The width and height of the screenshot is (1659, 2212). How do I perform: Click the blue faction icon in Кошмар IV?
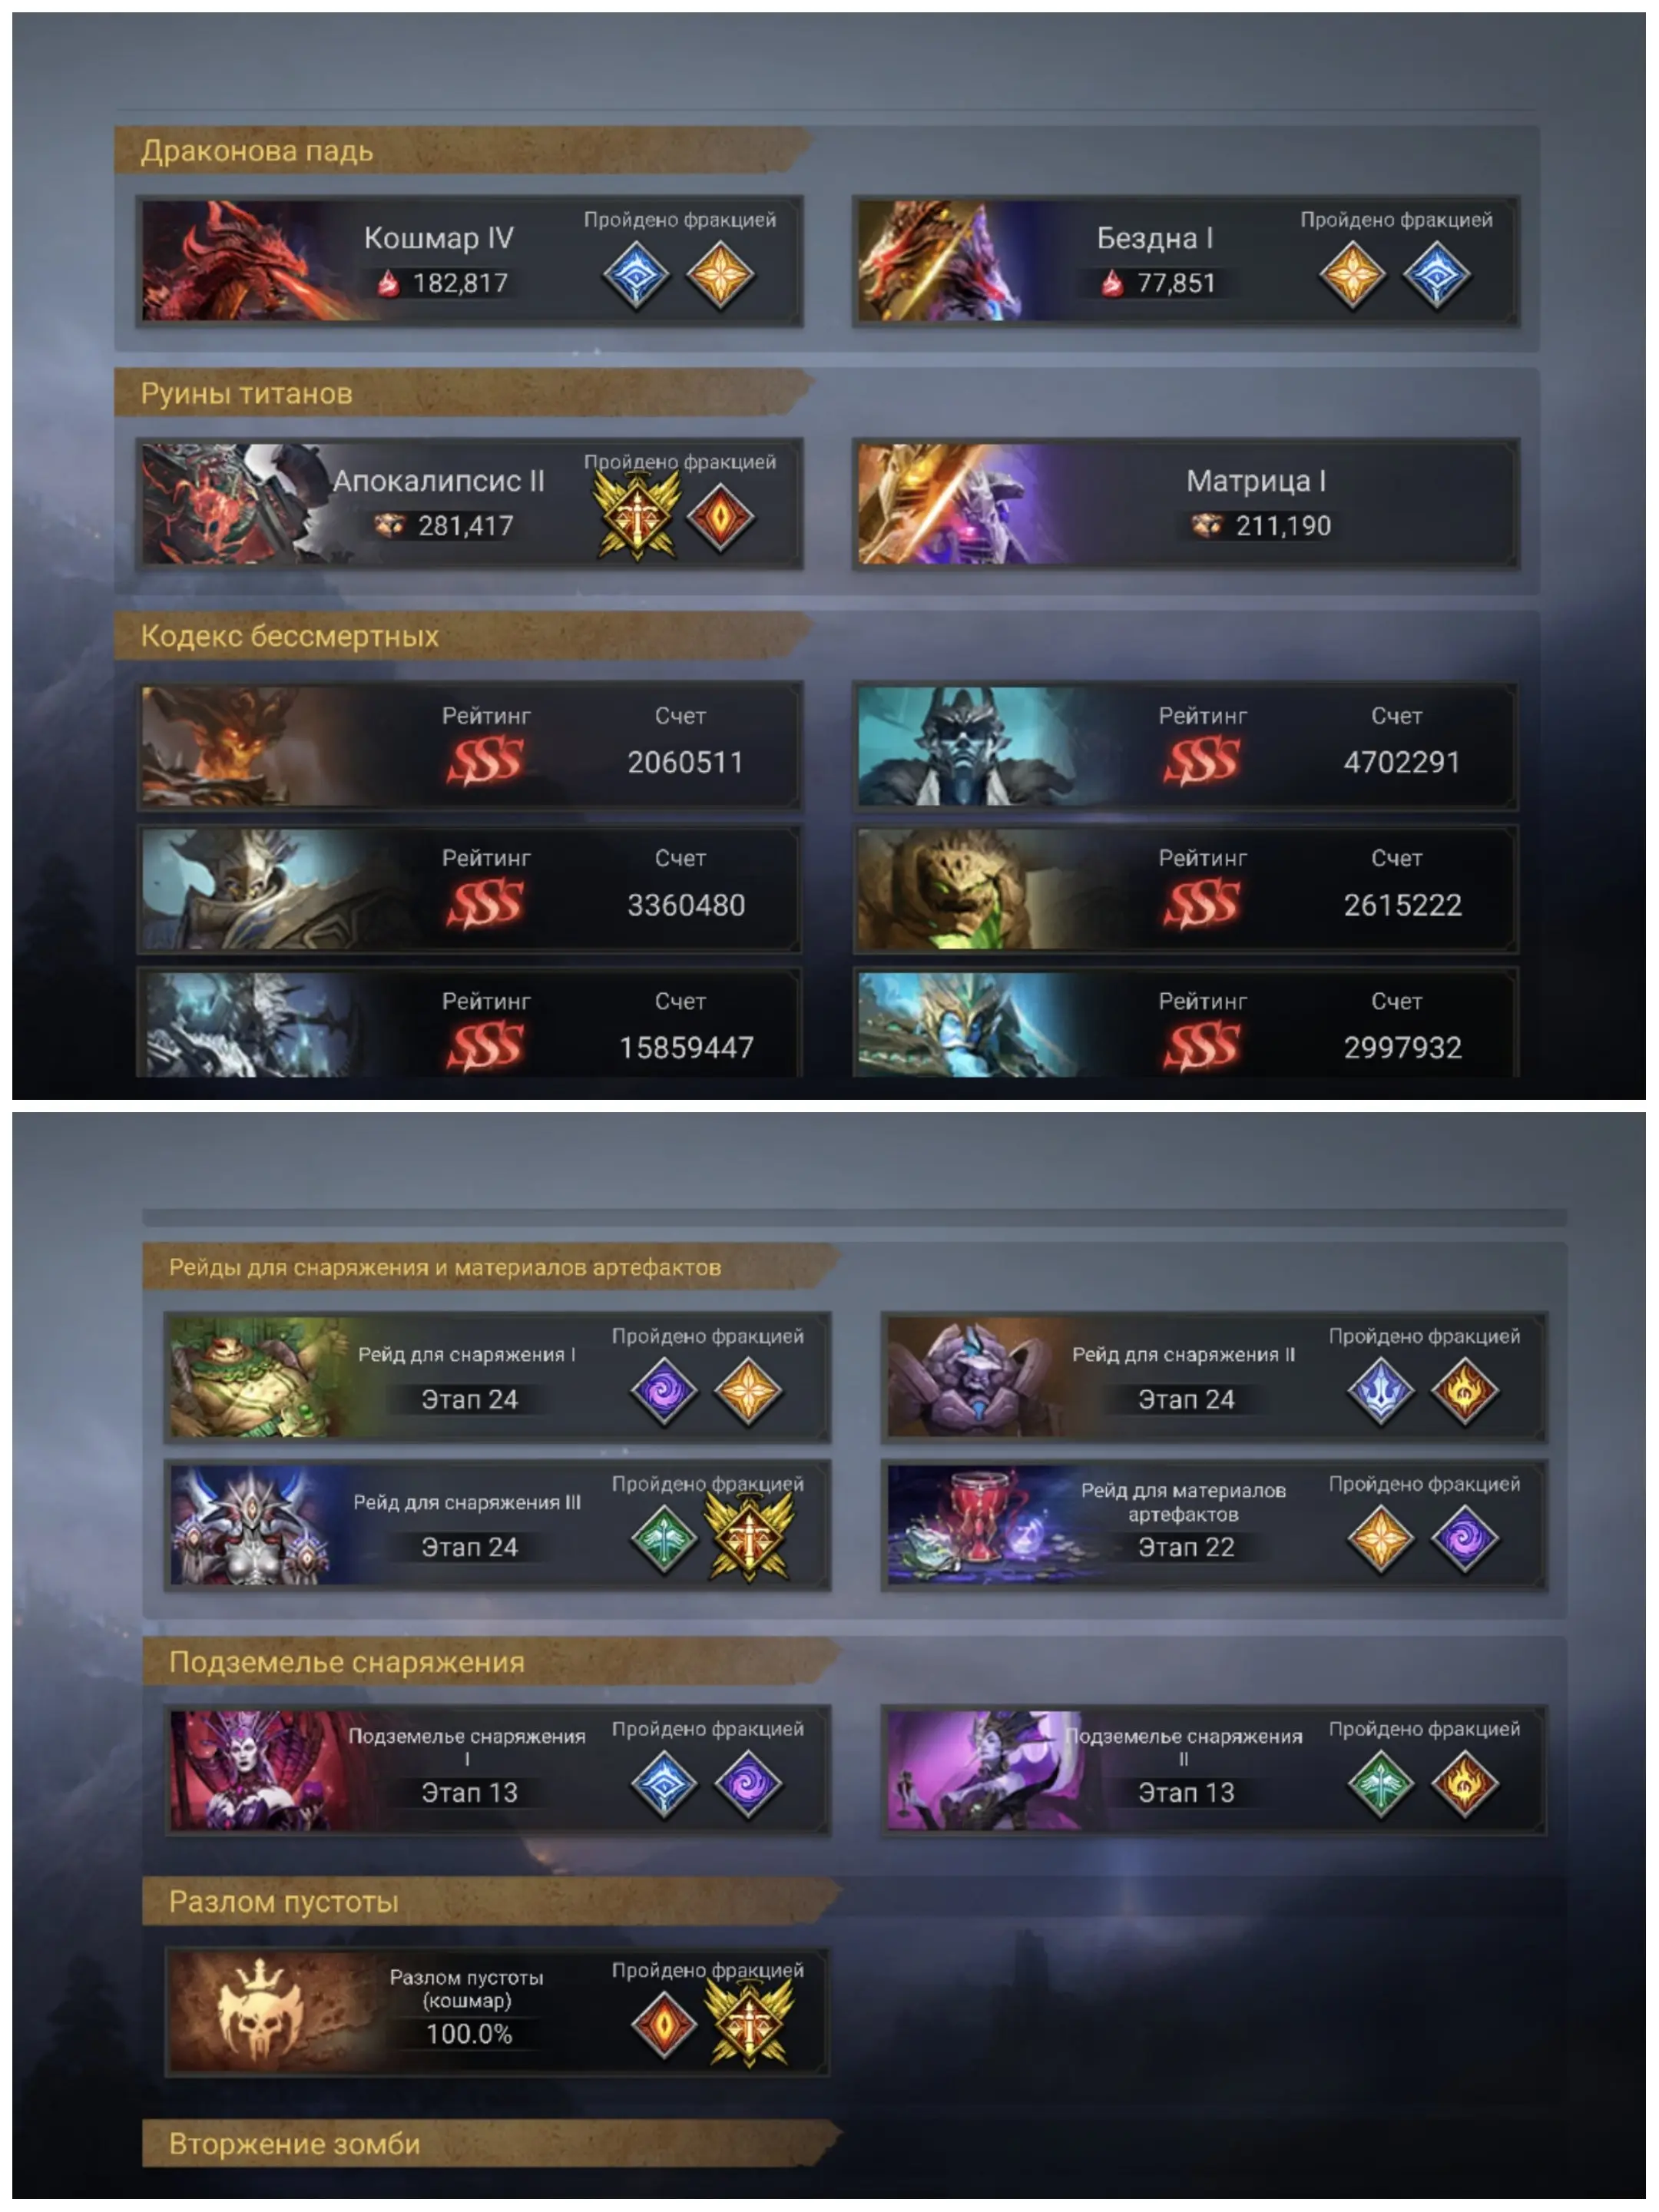pos(636,275)
